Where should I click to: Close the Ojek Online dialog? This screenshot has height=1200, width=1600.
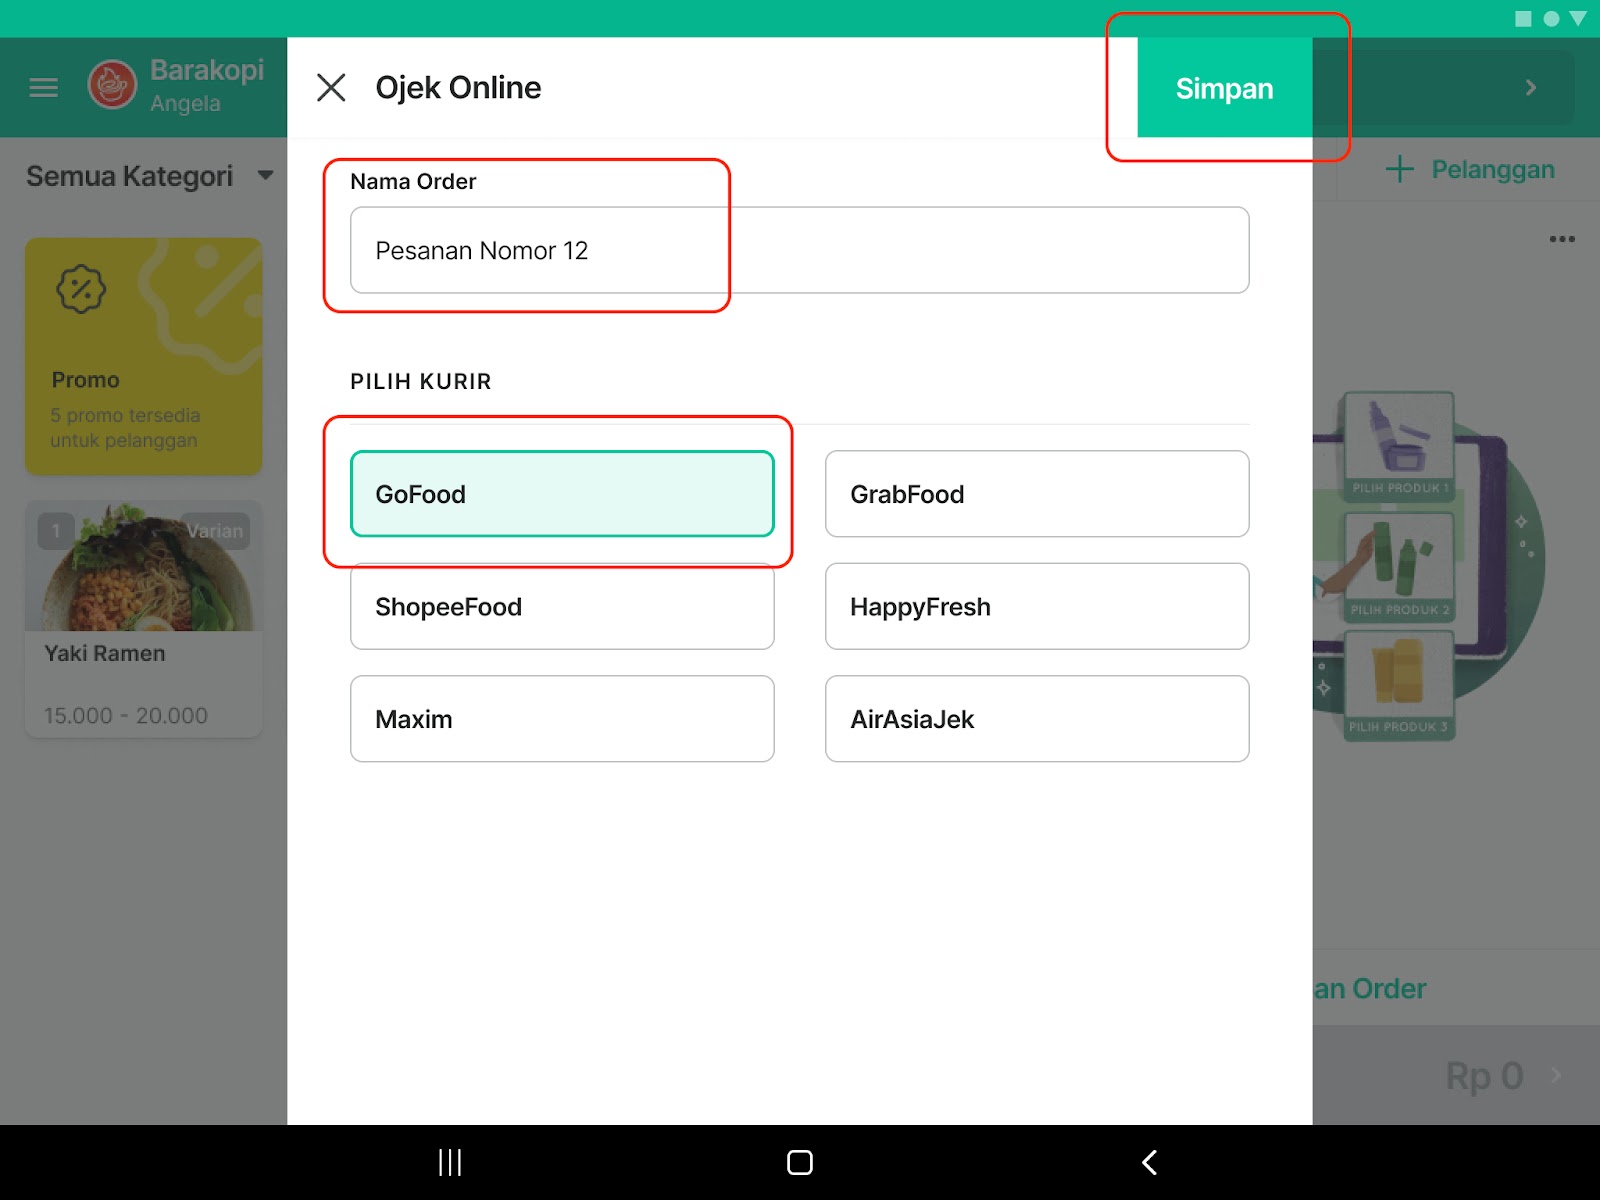[x=331, y=88]
